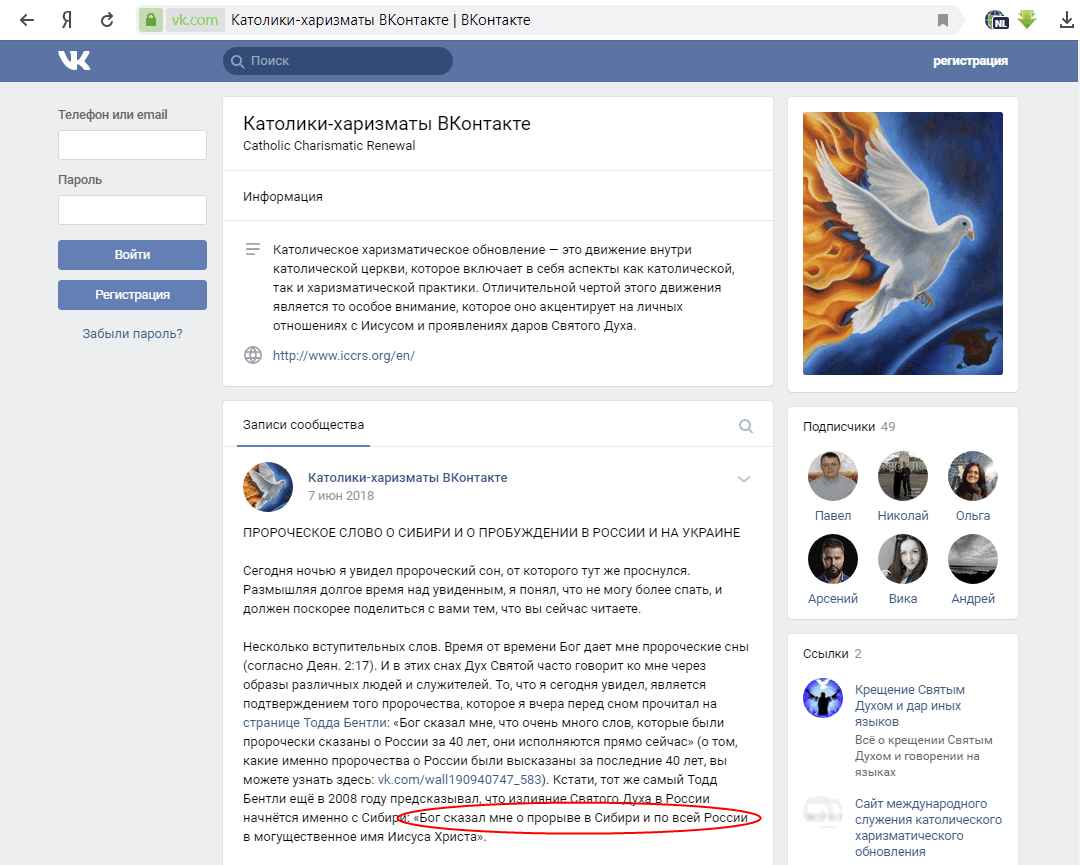1080x865 pixels.
Task: Open the vk.com/wall190940747_583 link in post
Action: coord(461,780)
